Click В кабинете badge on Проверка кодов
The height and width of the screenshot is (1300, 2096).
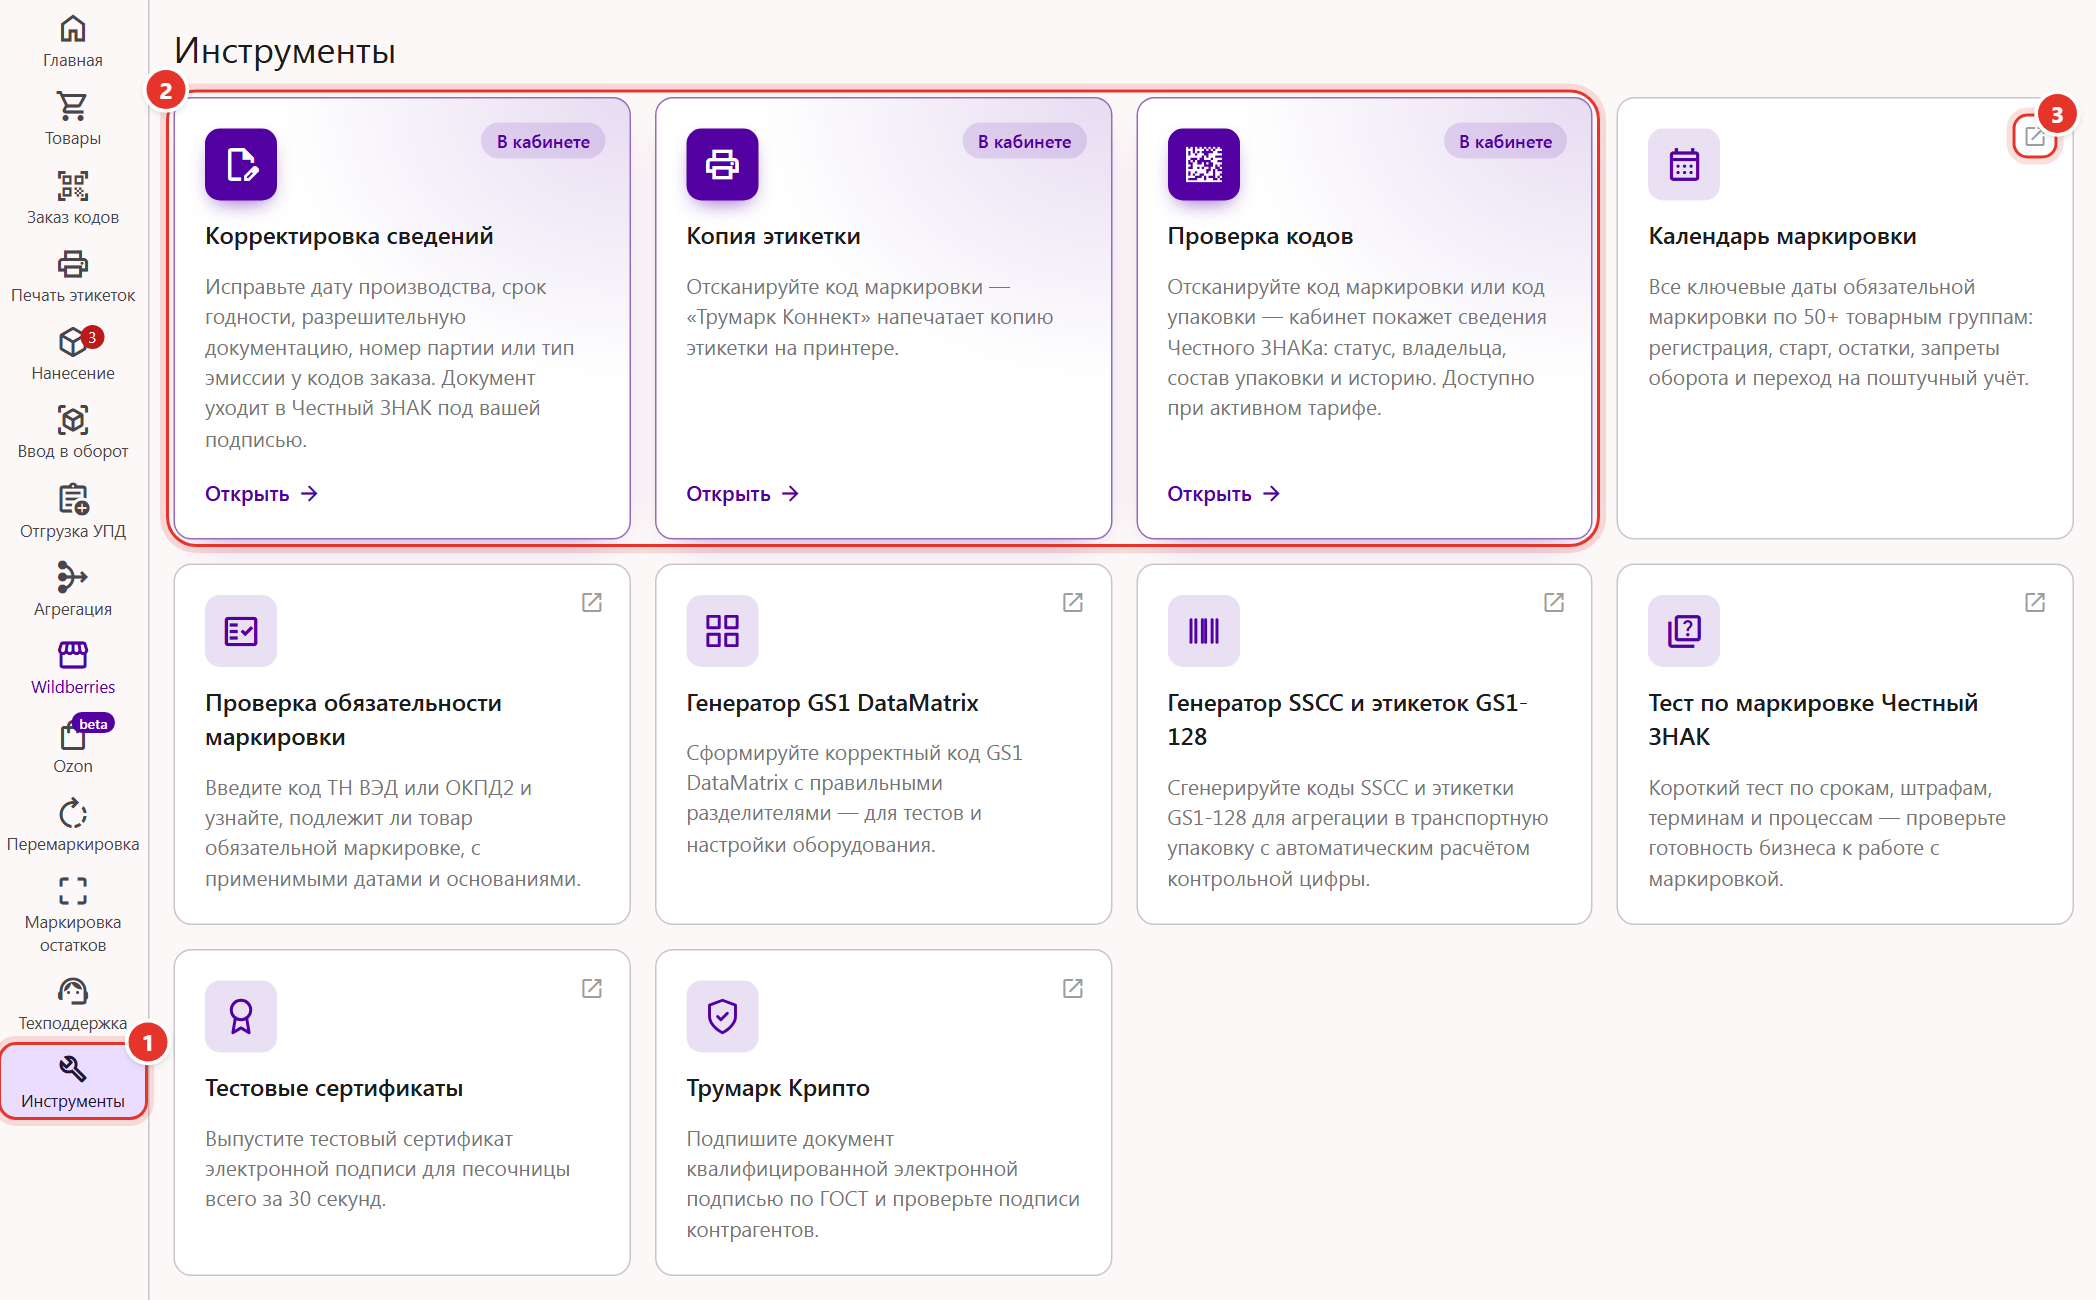(x=1505, y=141)
